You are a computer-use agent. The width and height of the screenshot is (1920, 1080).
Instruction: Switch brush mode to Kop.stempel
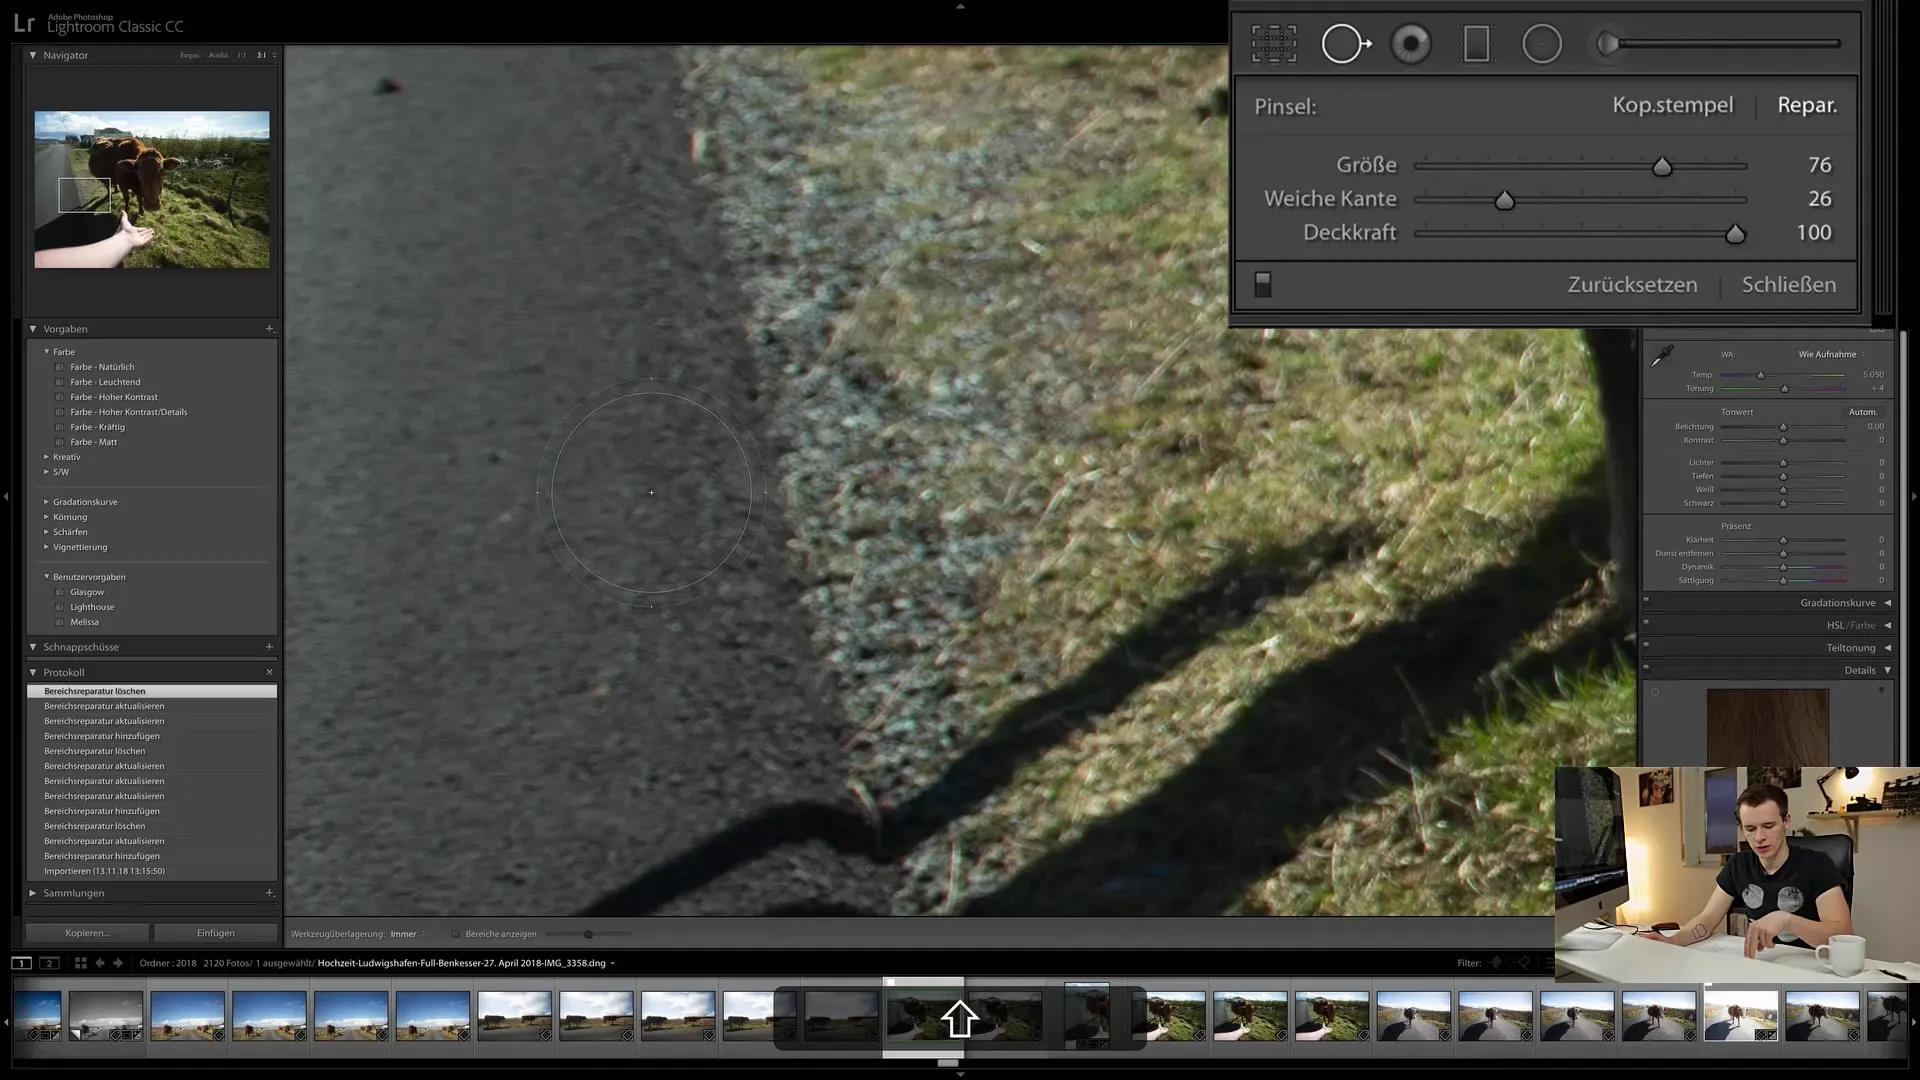pyautogui.click(x=1672, y=105)
